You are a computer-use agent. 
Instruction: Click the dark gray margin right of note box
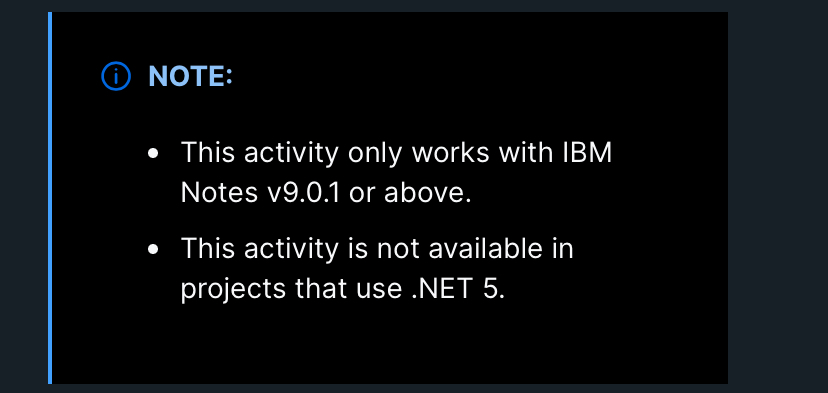(x=777, y=198)
